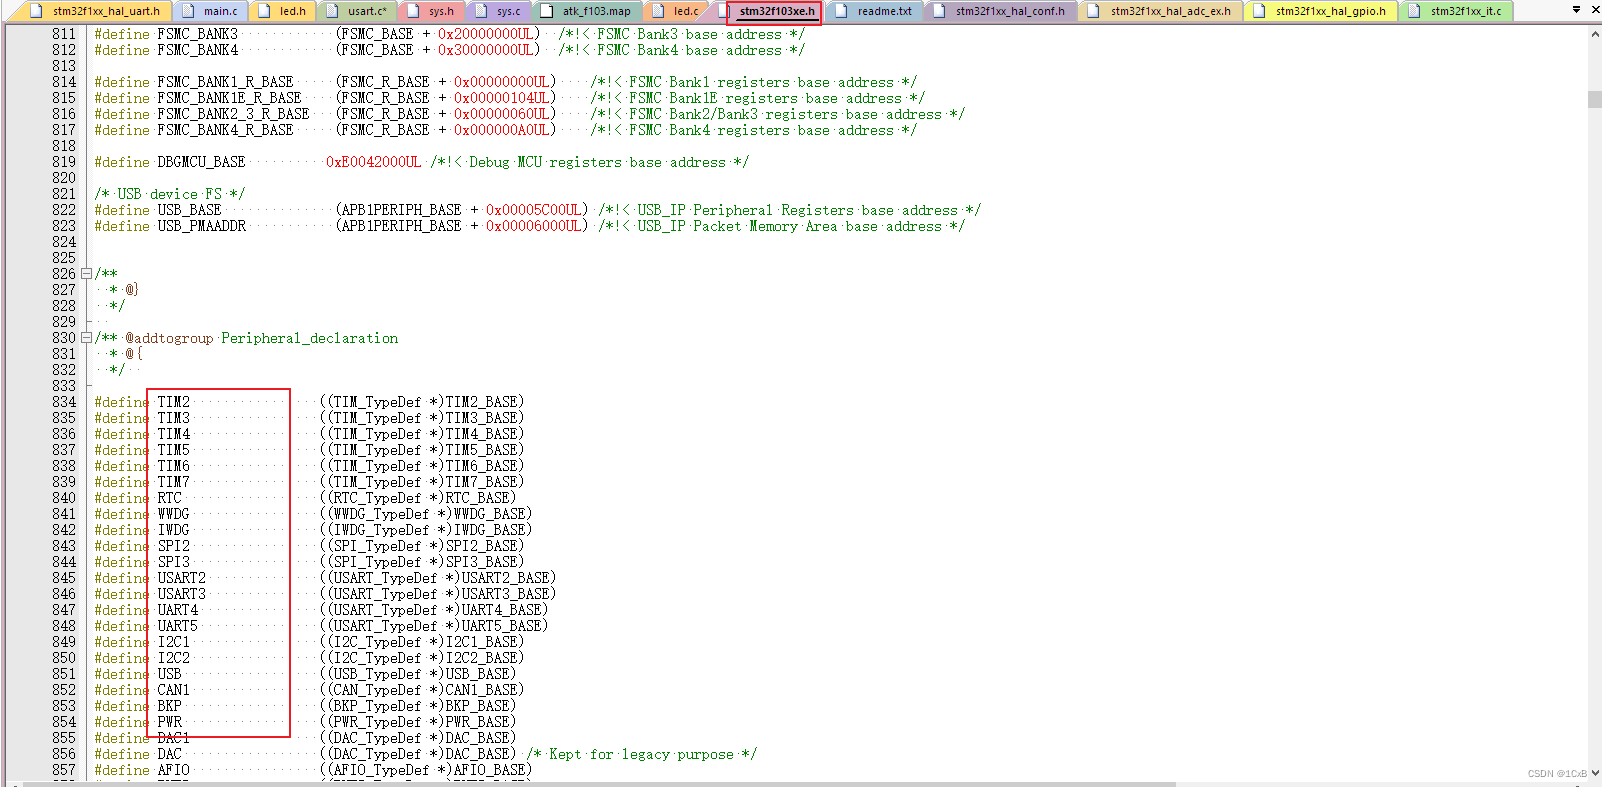Click the WWDG define name
This screenshot has width=1602, height=787.
coord(173,514)
